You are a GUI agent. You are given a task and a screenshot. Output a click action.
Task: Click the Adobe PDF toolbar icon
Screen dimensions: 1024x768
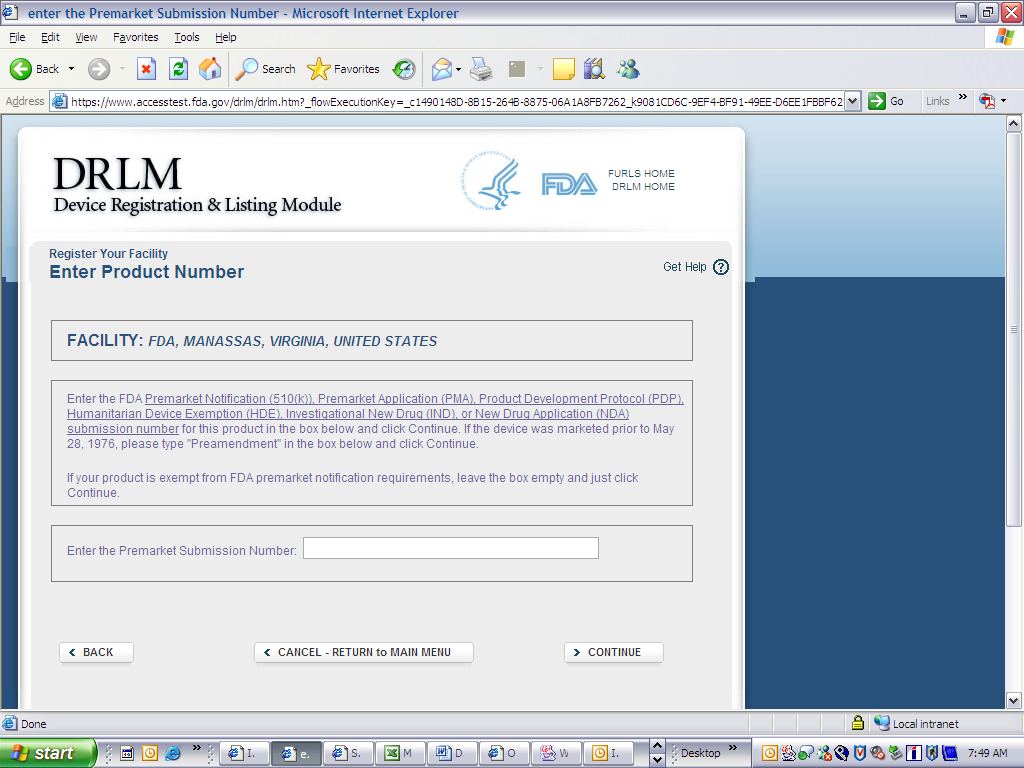pyautogui.click(x=987, y=101)
